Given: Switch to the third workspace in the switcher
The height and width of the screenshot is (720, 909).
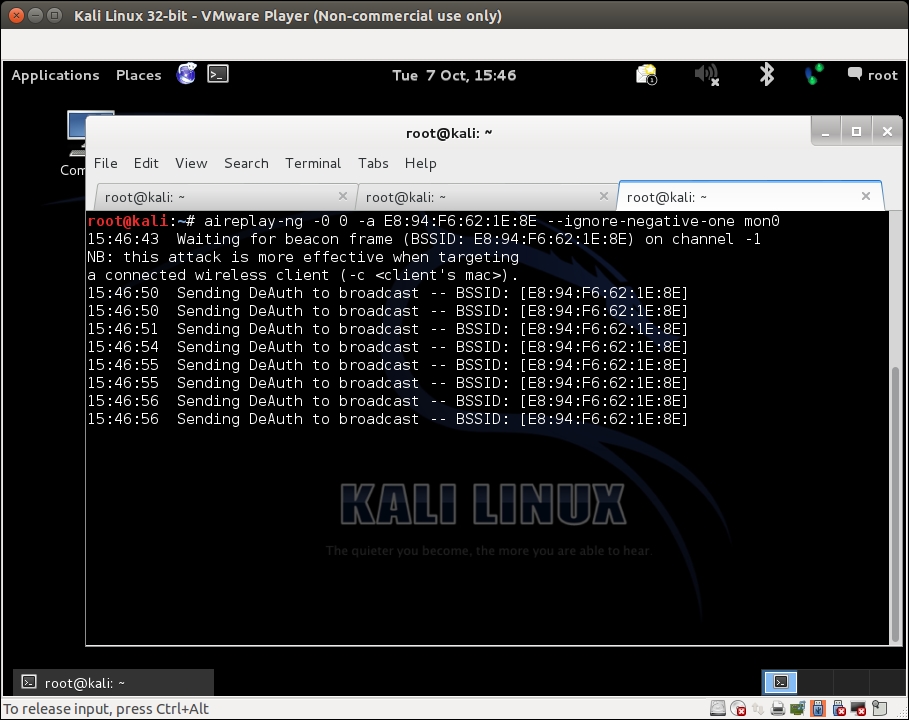Looking at the screenshot, I should 852,682.
